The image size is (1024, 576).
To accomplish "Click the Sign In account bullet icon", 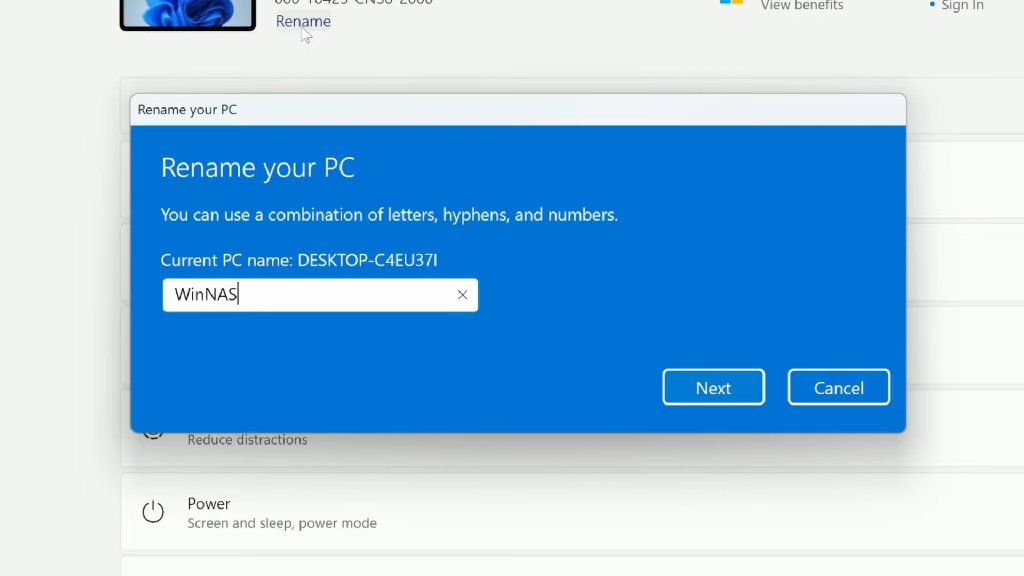I will click(928, 6).
